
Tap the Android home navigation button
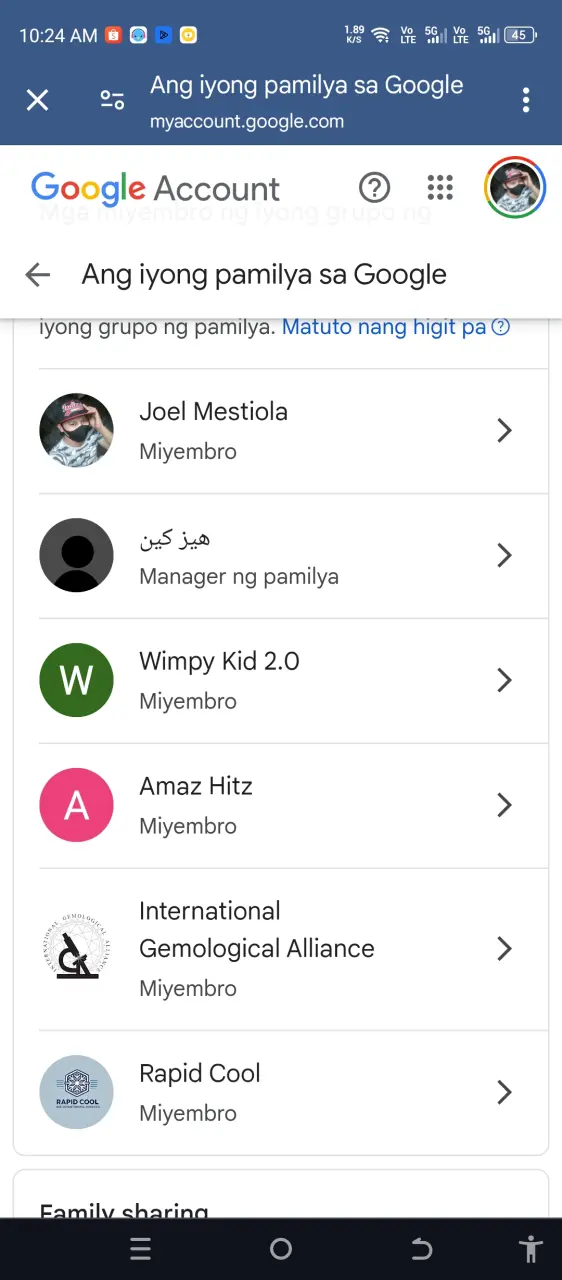click(x=281, y=1249)
